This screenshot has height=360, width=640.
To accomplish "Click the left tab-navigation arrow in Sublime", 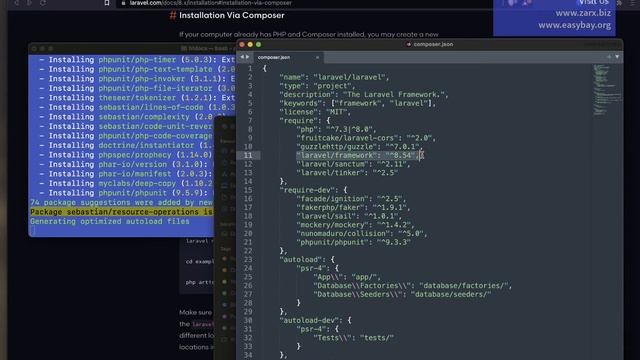I will pyautogui.click(x=242, y=57).
